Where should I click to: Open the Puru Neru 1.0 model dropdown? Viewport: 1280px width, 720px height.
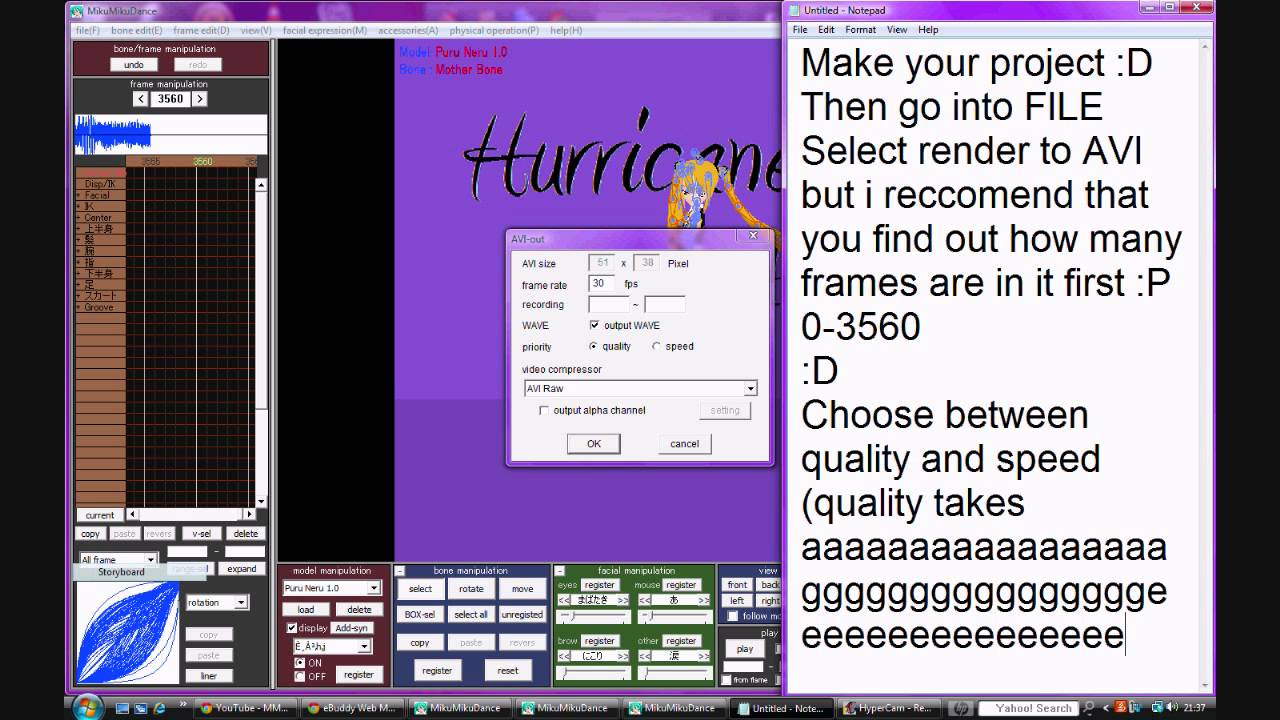[x=374, y=588]
